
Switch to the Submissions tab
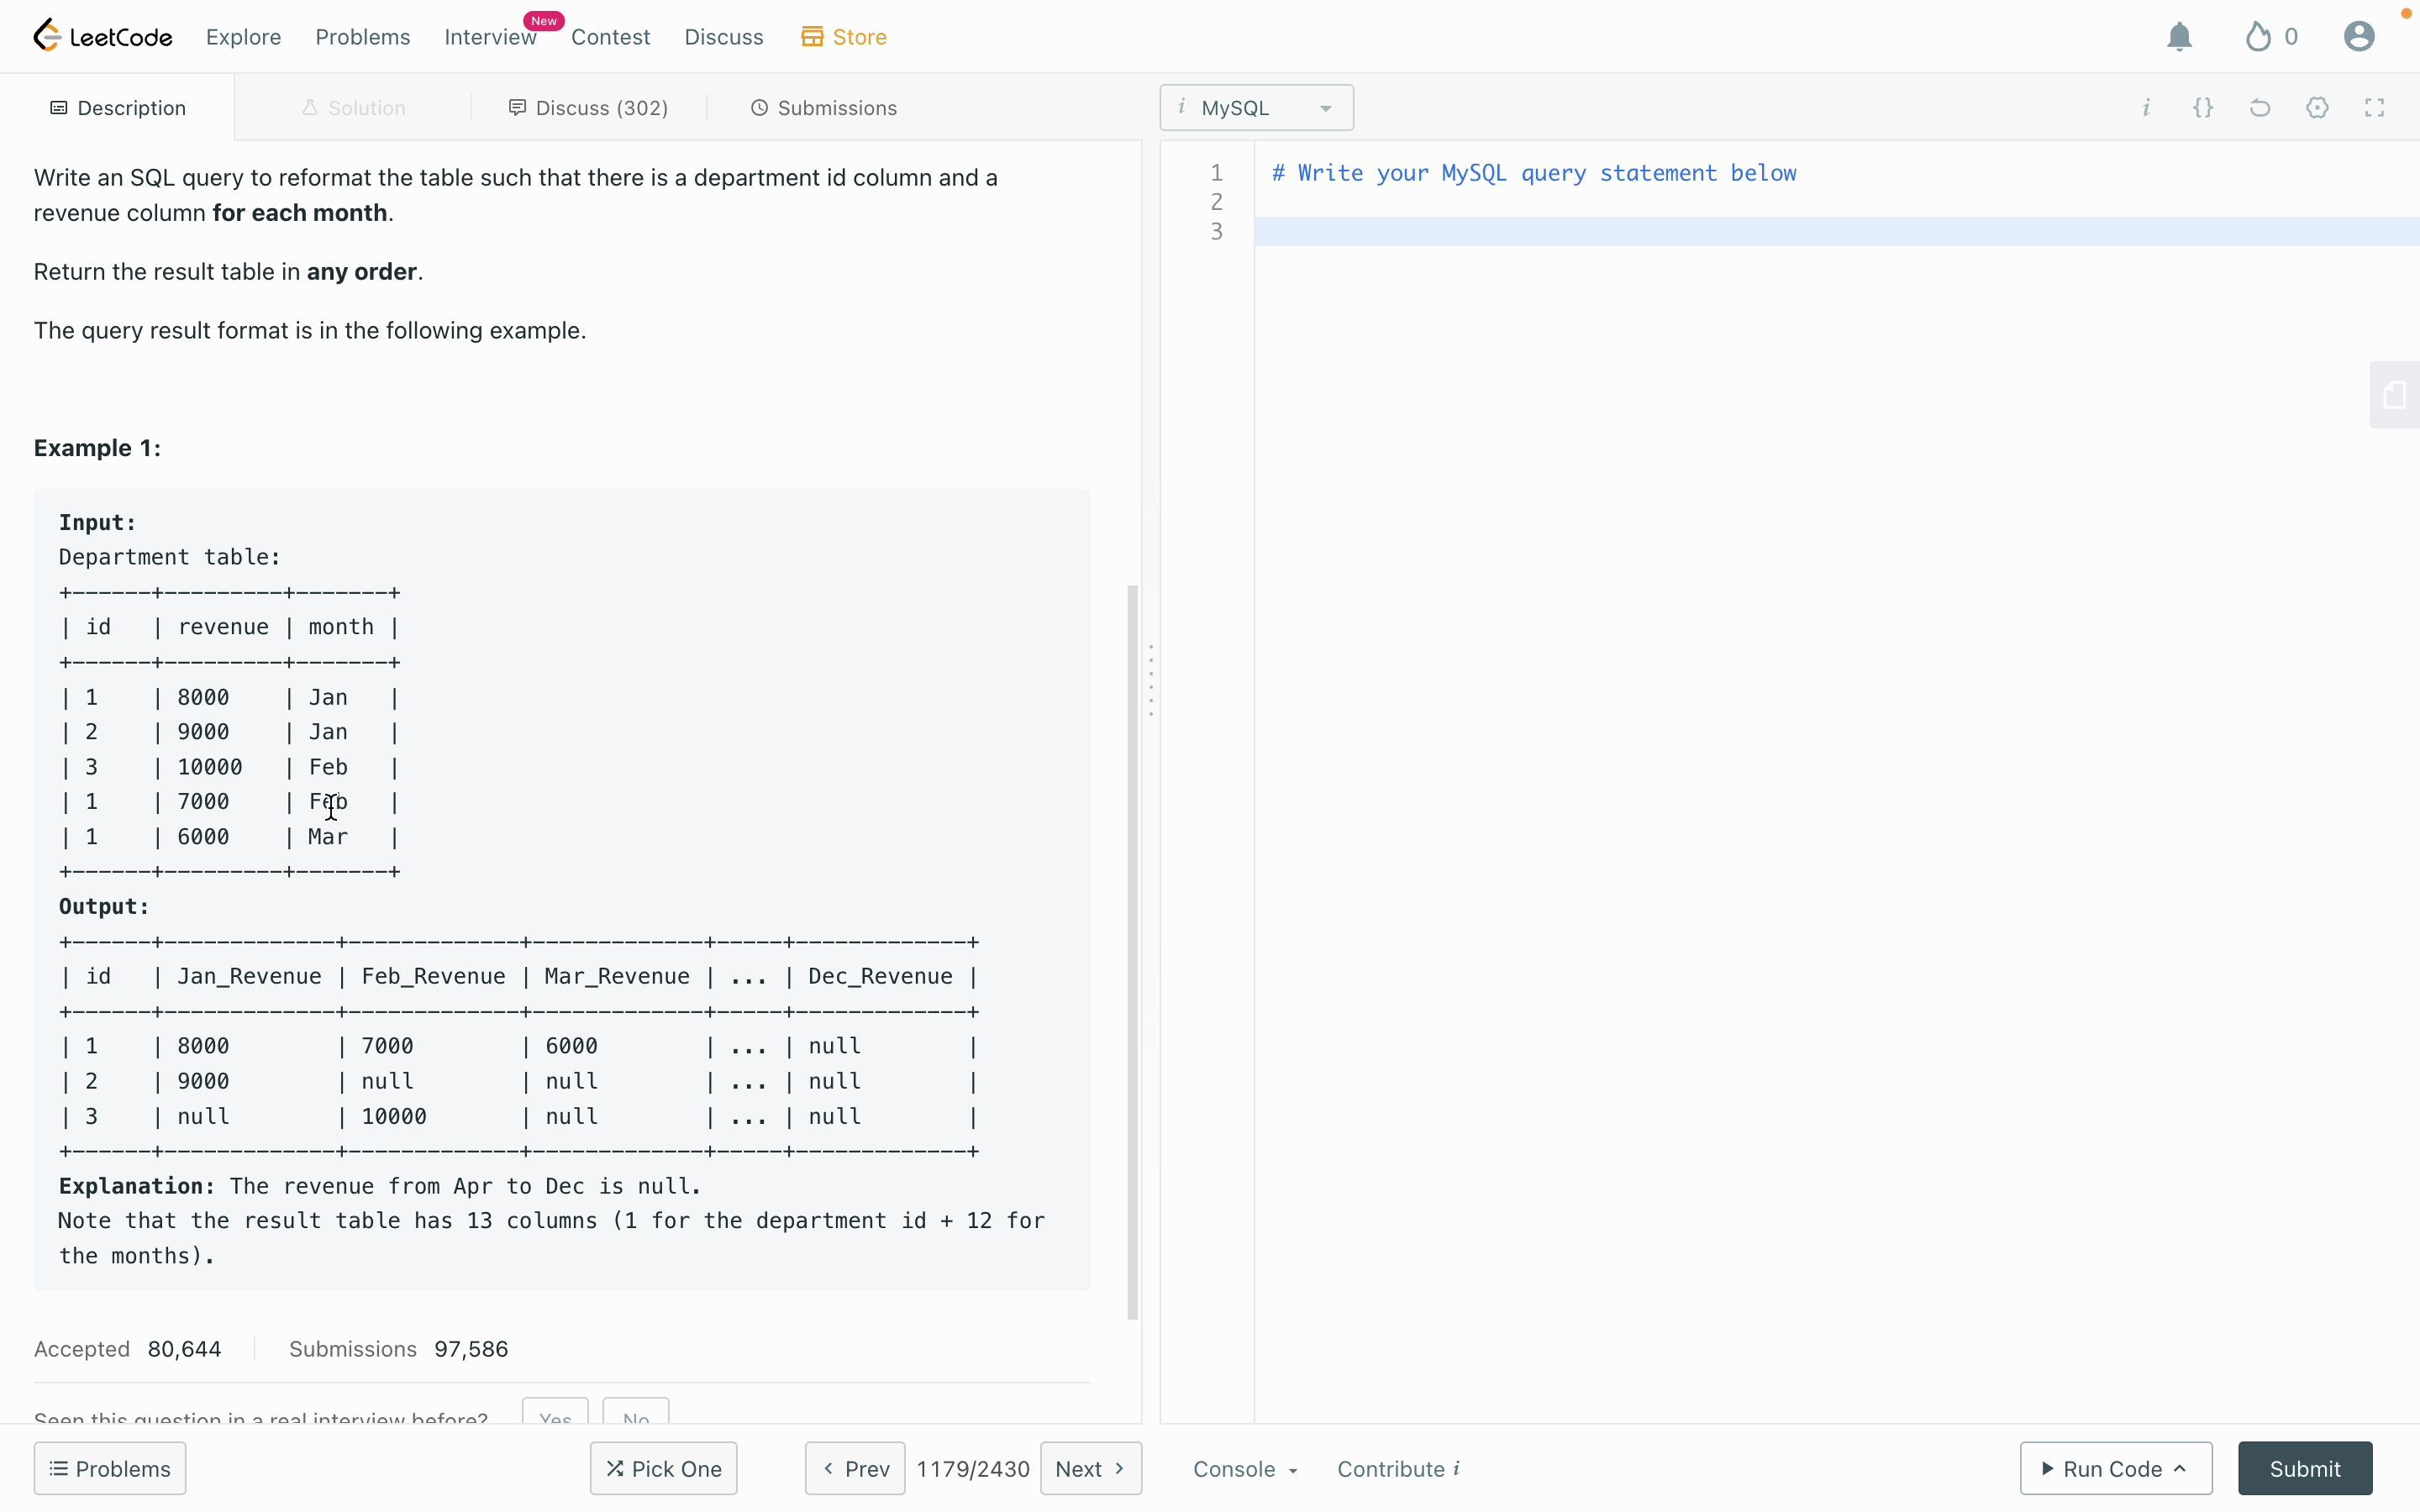[836, 106]
